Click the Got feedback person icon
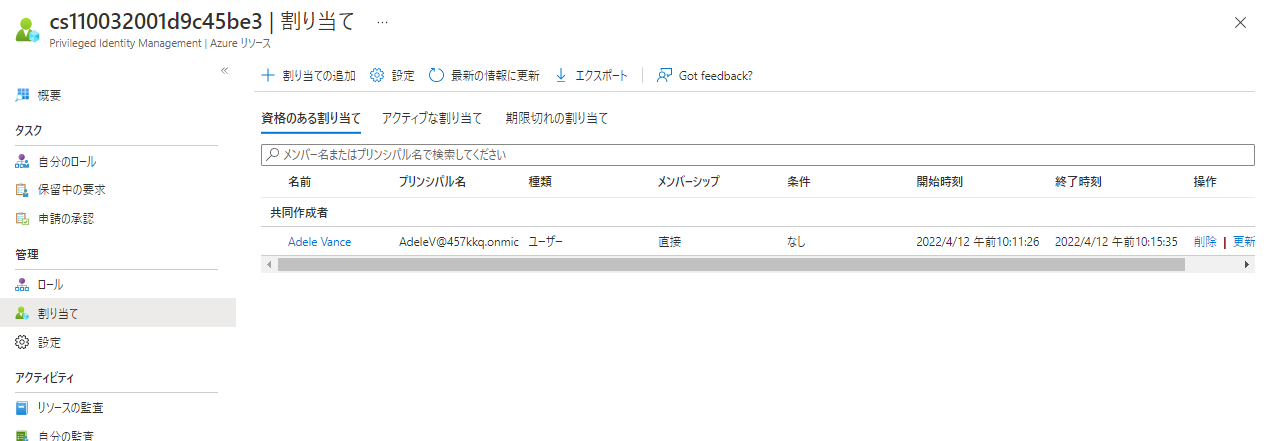Viewport: 1264px width, 441px height. (665, 75)
